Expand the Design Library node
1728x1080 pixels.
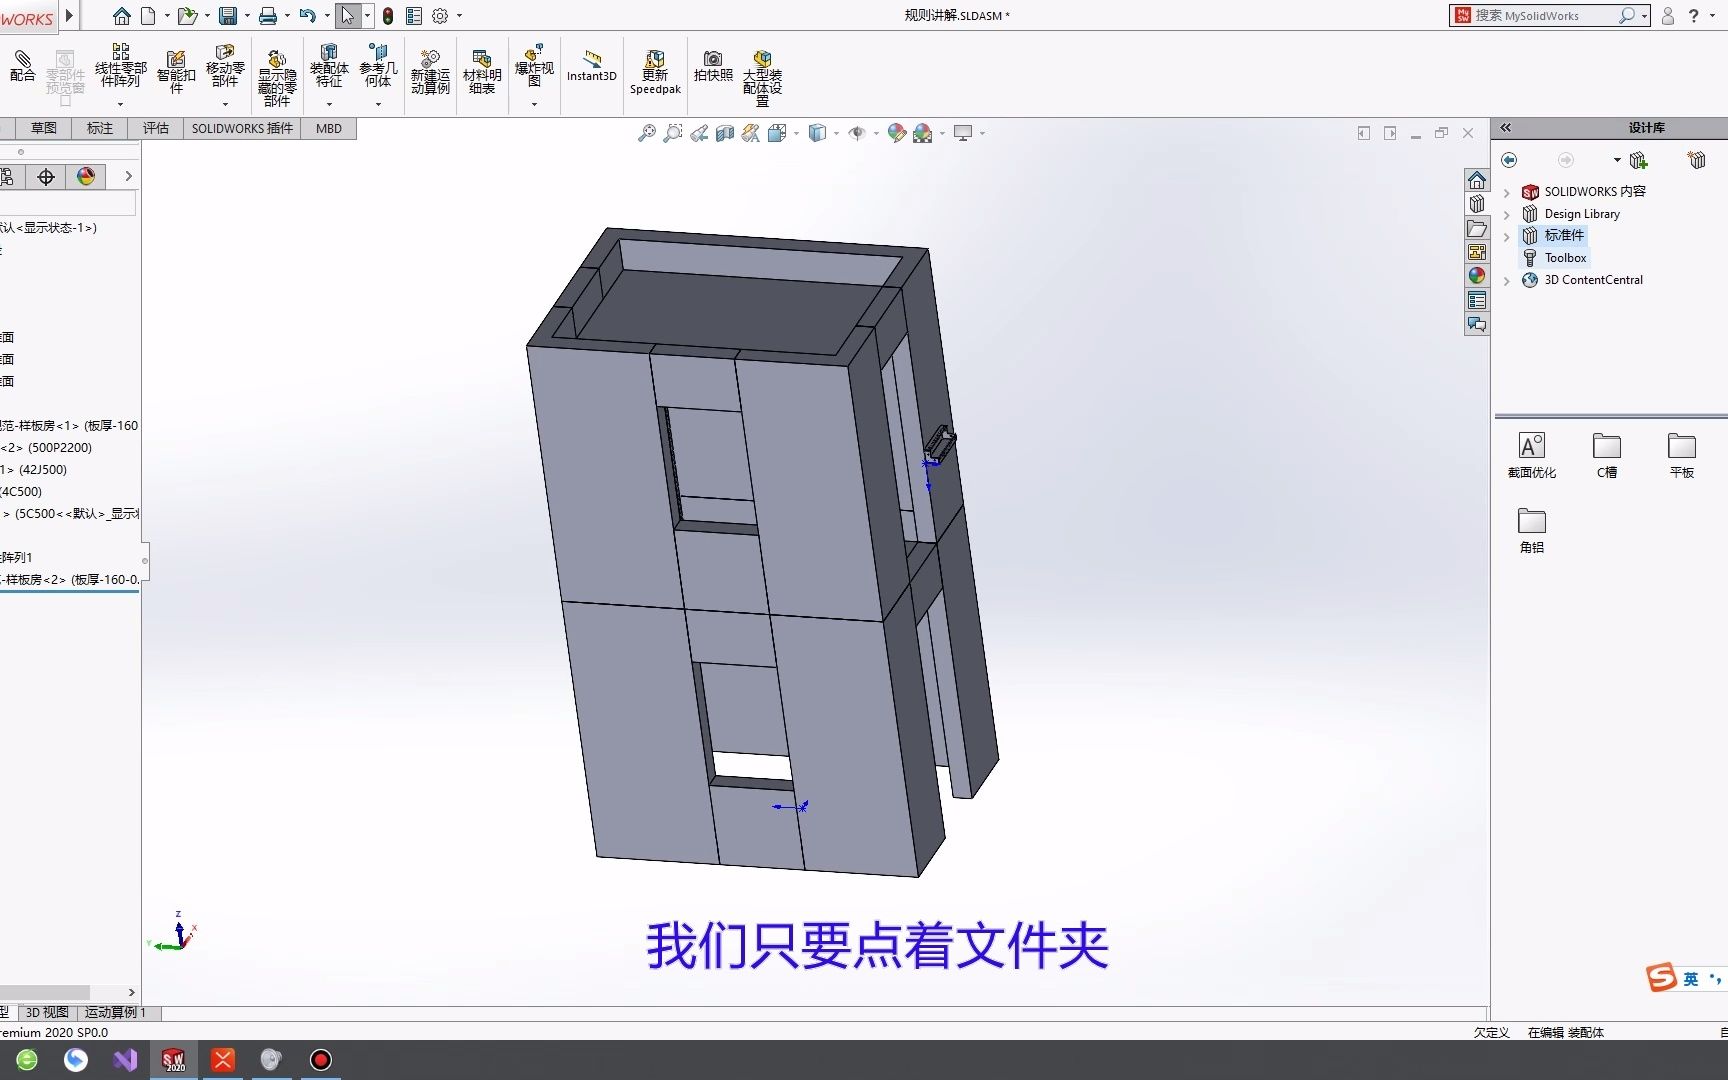click(1507, 214)
